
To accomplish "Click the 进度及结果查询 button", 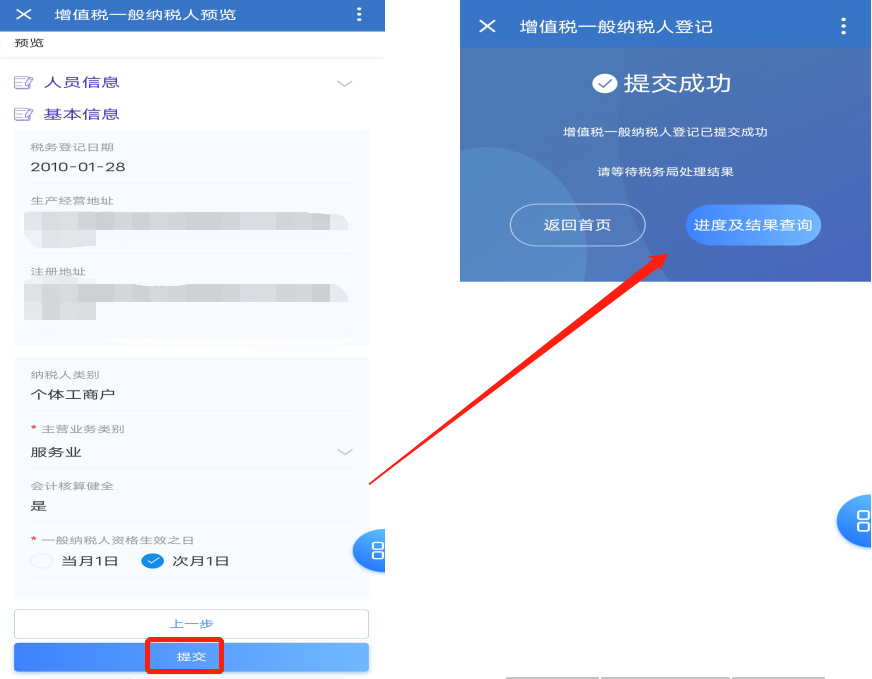I will (753, 225).
